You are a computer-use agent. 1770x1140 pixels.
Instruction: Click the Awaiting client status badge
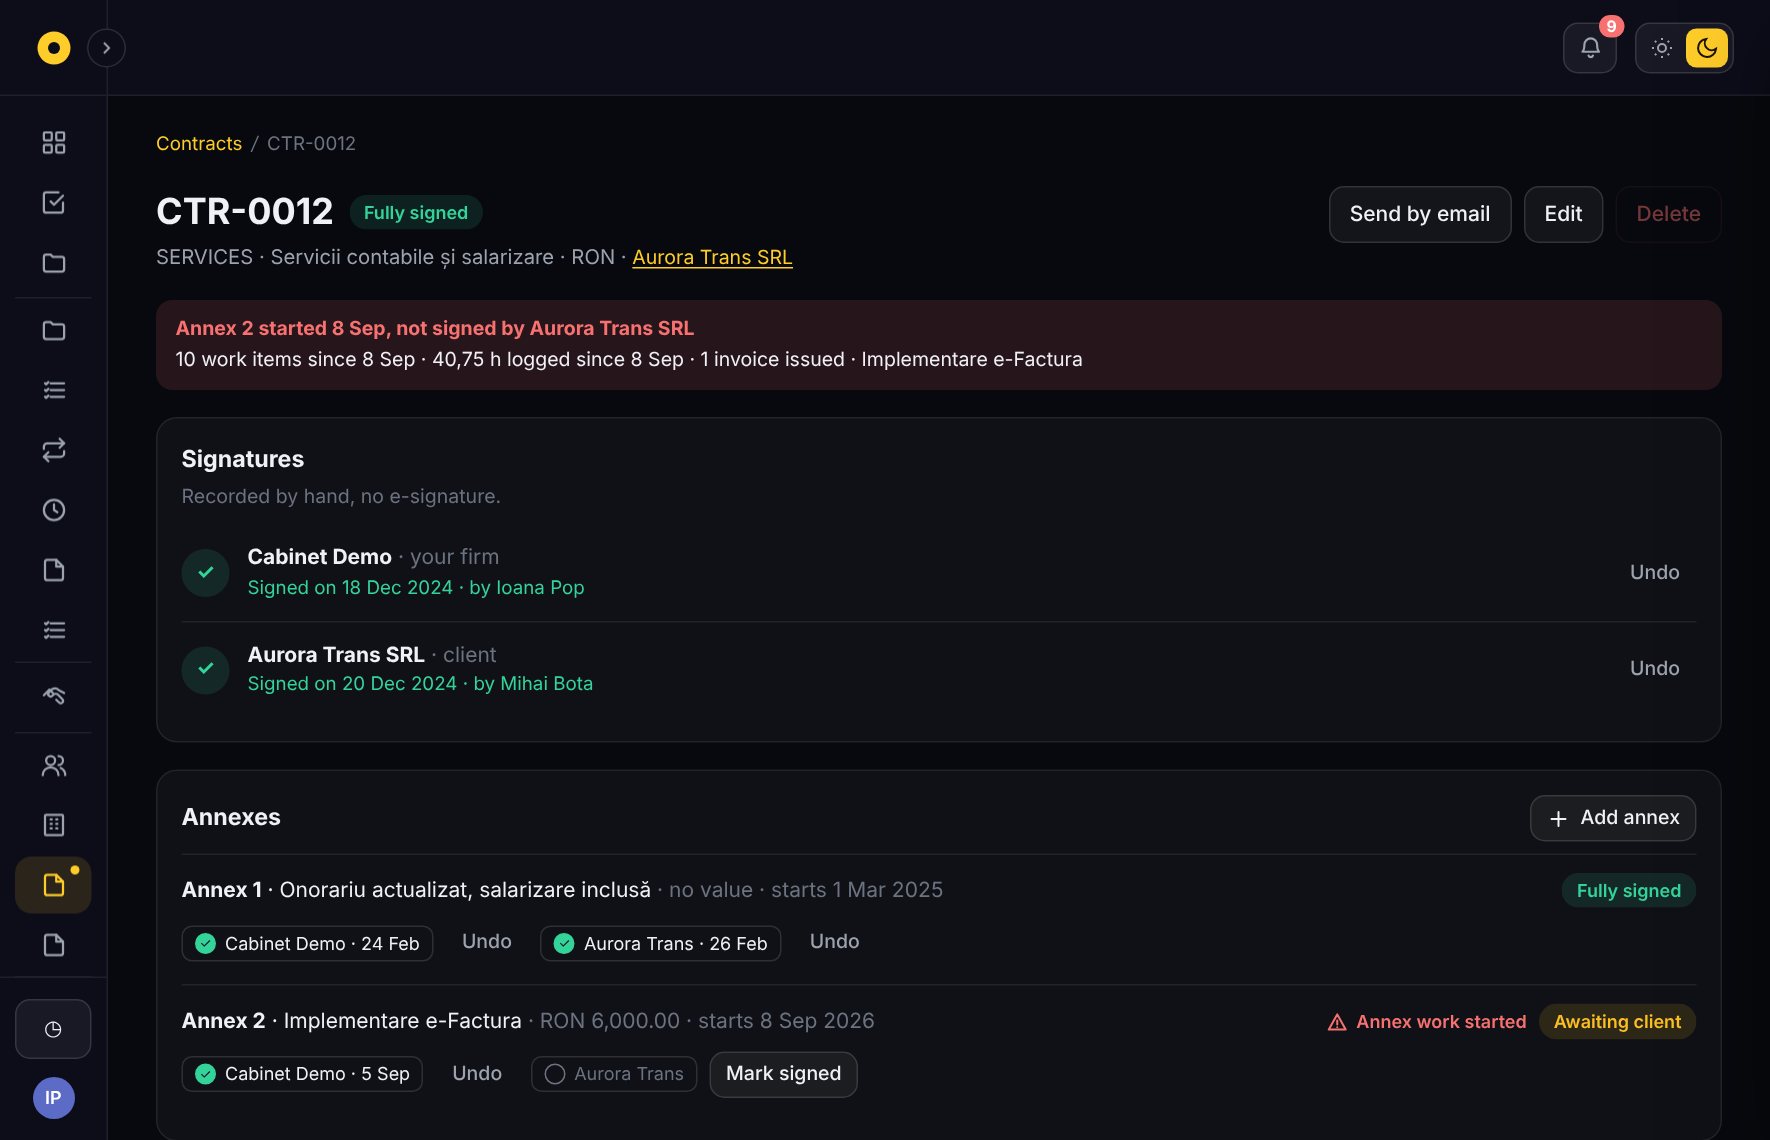pyautogui.click(x=1617, y=1022)
